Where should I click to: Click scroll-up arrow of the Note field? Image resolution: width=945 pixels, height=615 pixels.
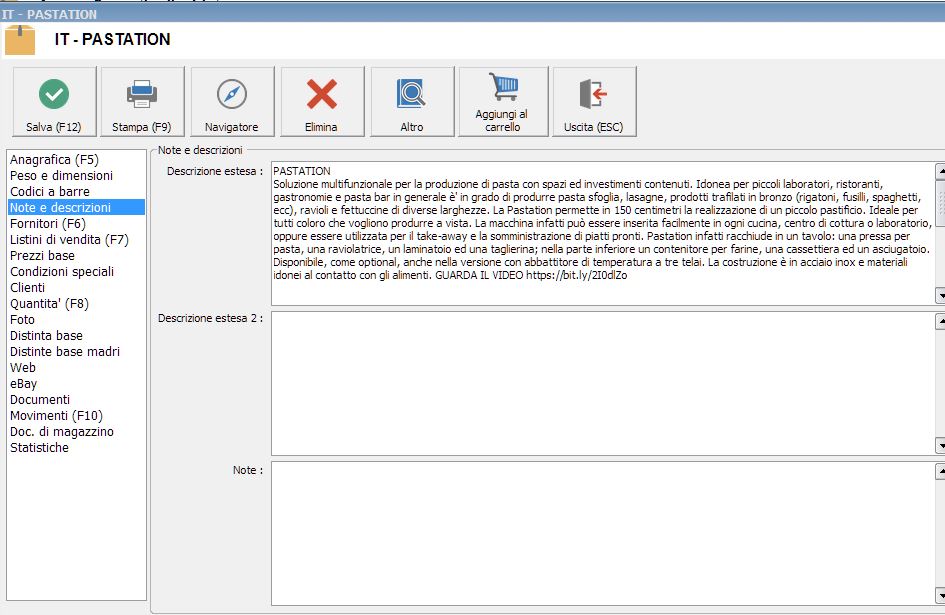coord(940,472)
